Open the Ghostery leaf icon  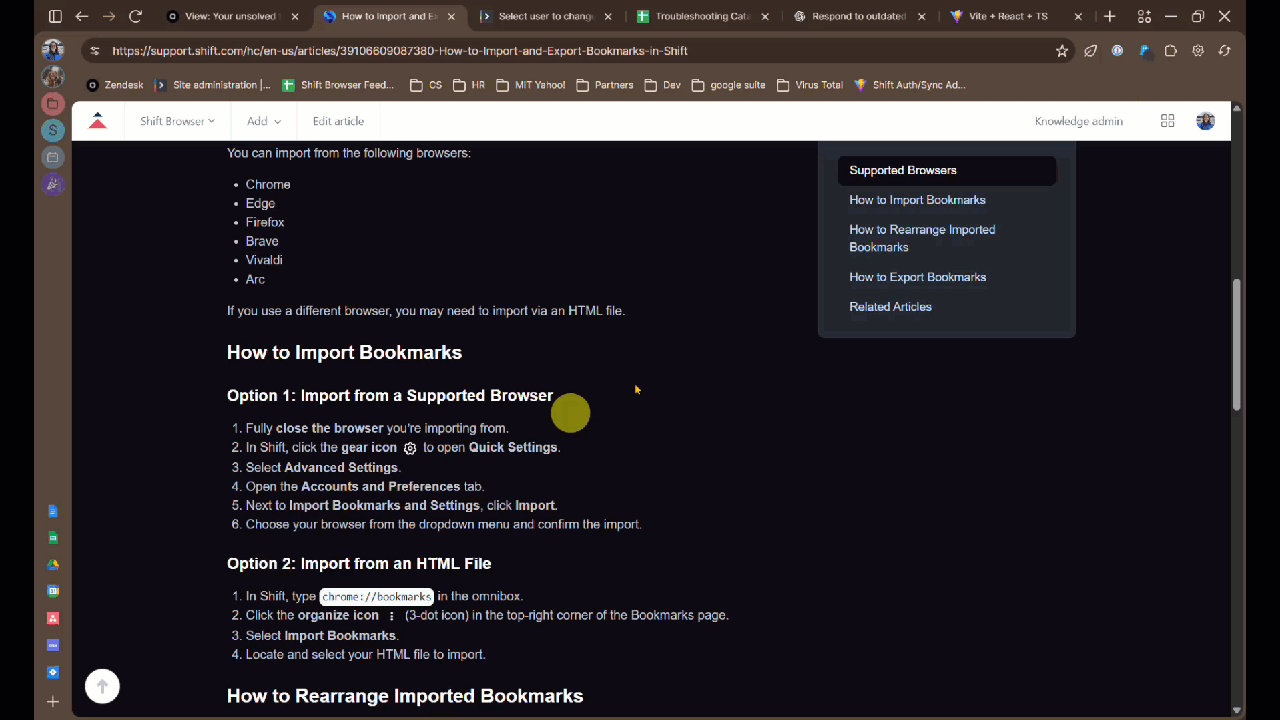point(1090,50)
